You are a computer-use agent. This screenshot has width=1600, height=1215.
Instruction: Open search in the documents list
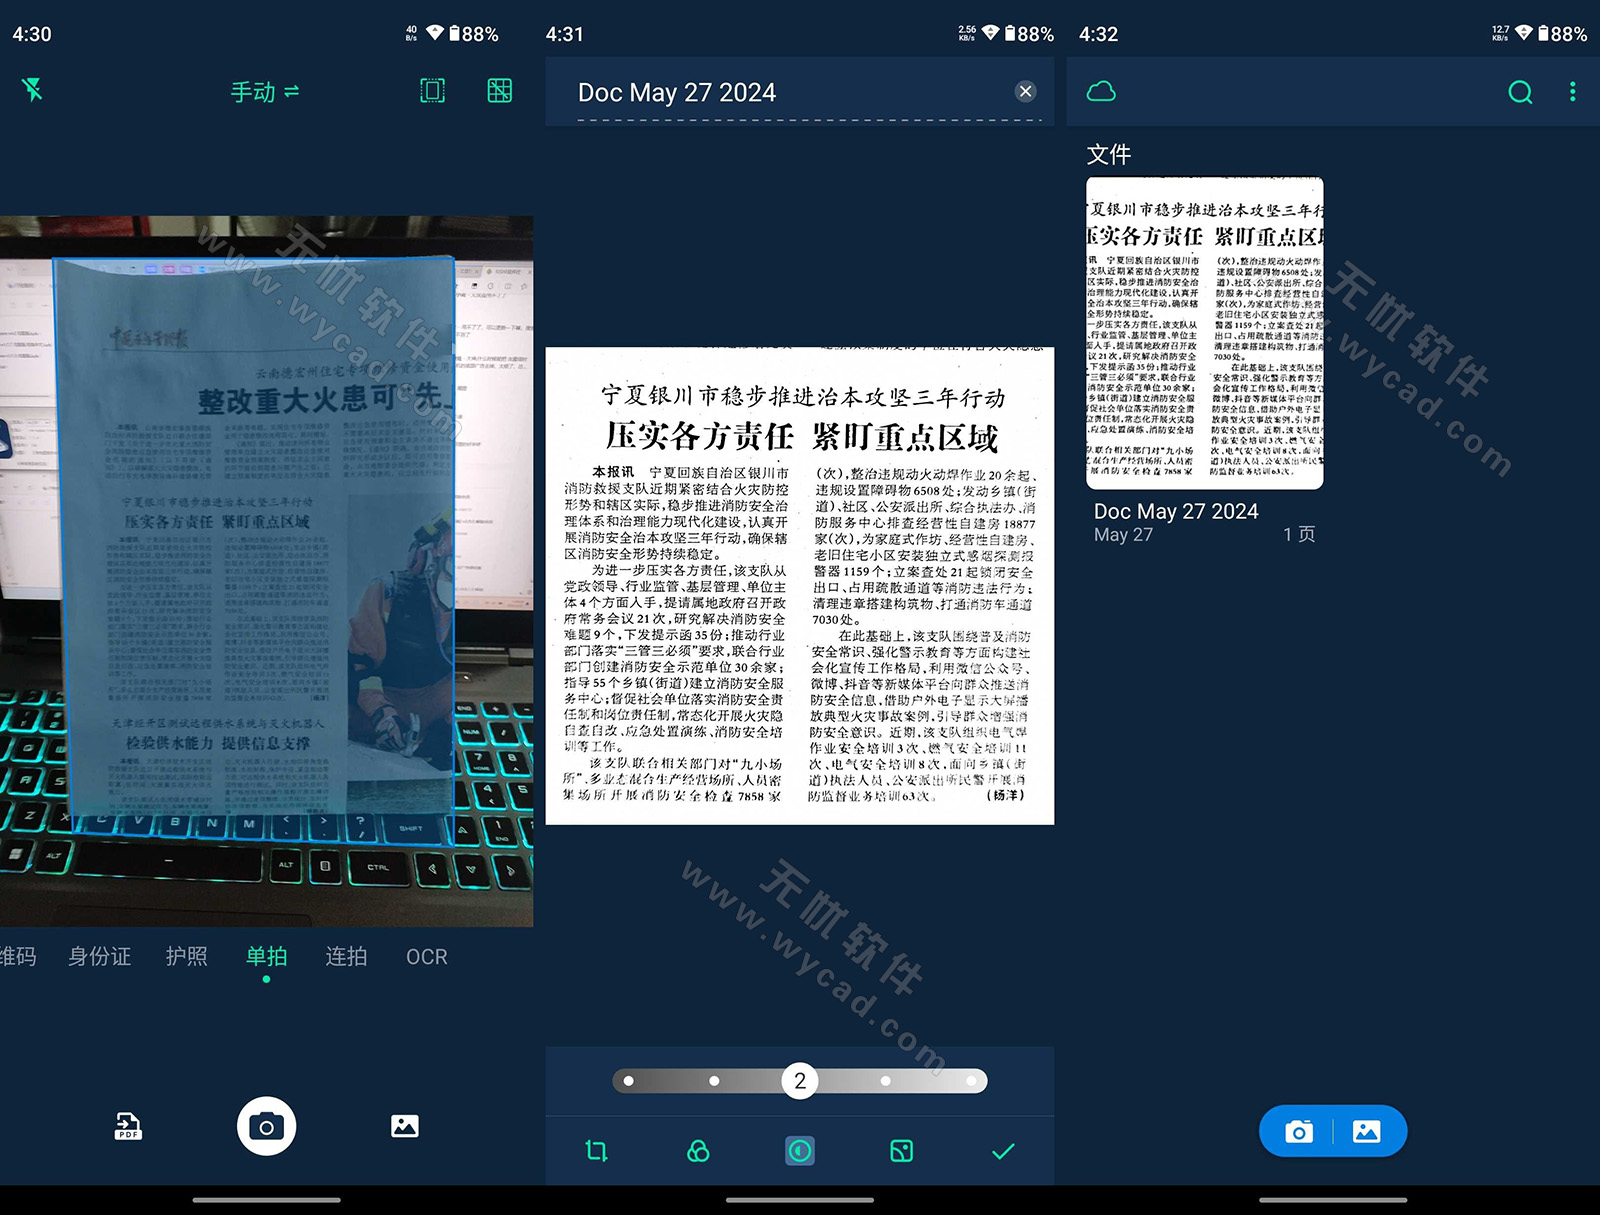(1520, 91)
